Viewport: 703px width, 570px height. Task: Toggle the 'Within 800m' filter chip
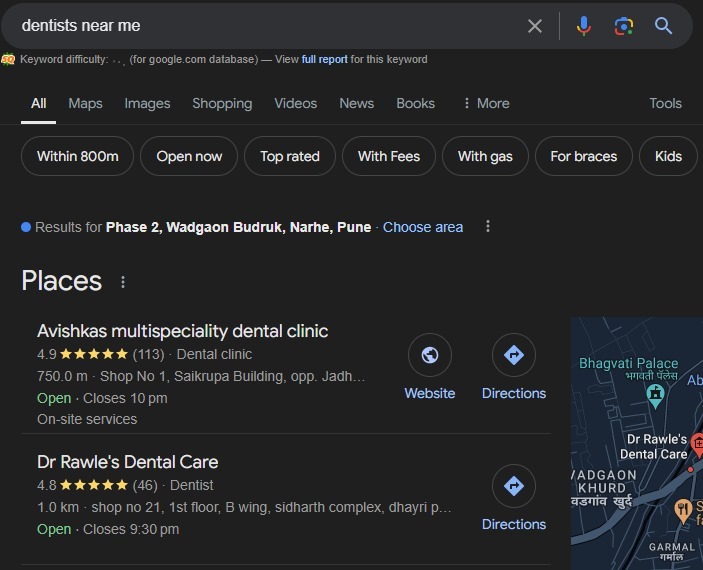[78, 156]
